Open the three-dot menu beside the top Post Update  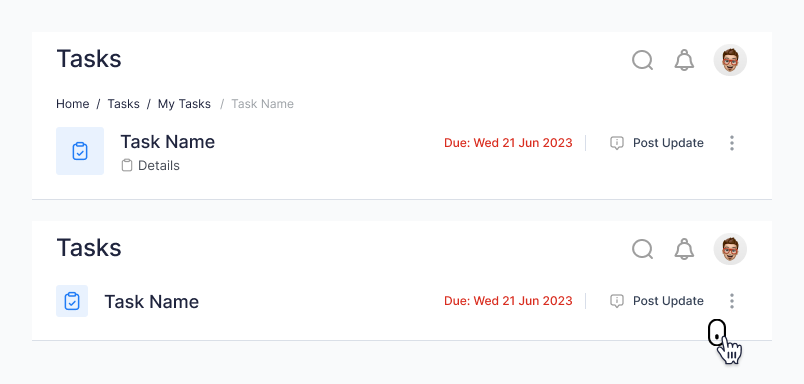[732, 143]
